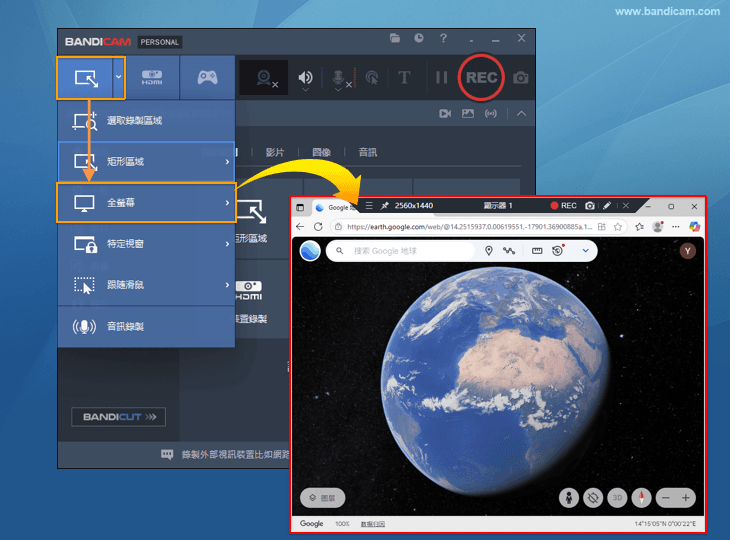
Task: Click the pause recording button
Action: point(441,78)
